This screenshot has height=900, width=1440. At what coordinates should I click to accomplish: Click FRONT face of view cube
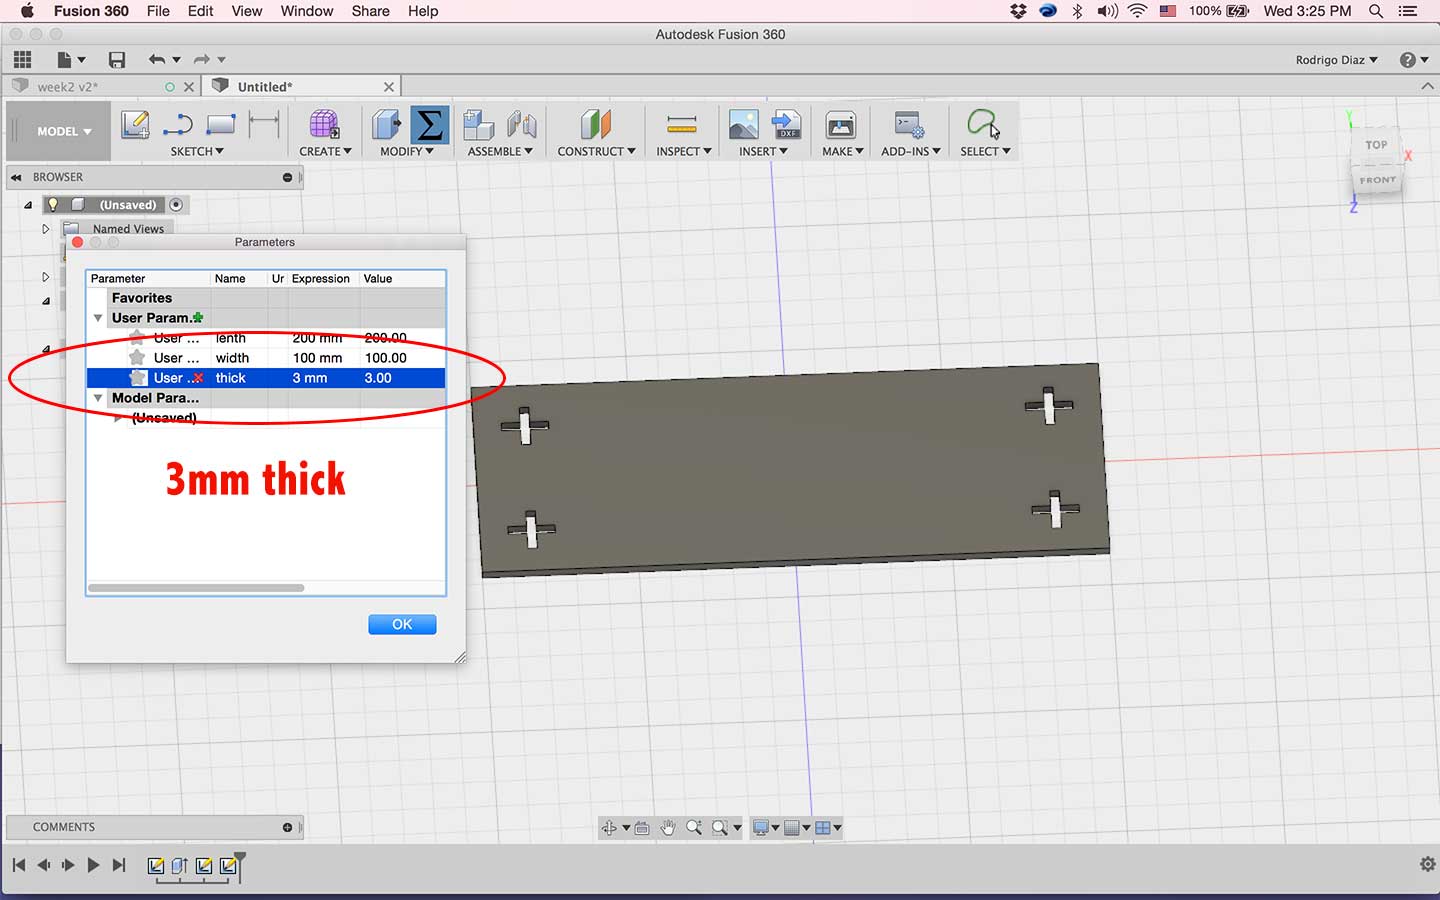pos(1377,181)
